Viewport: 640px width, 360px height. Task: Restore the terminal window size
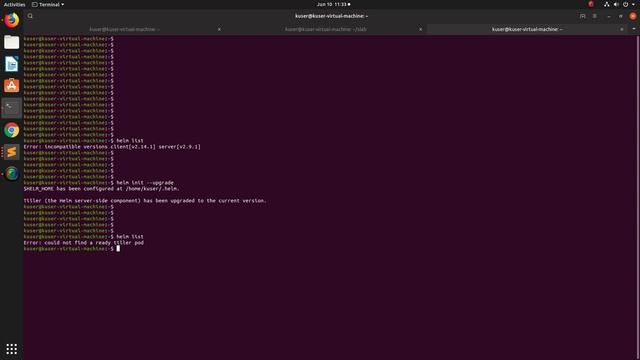620,16
